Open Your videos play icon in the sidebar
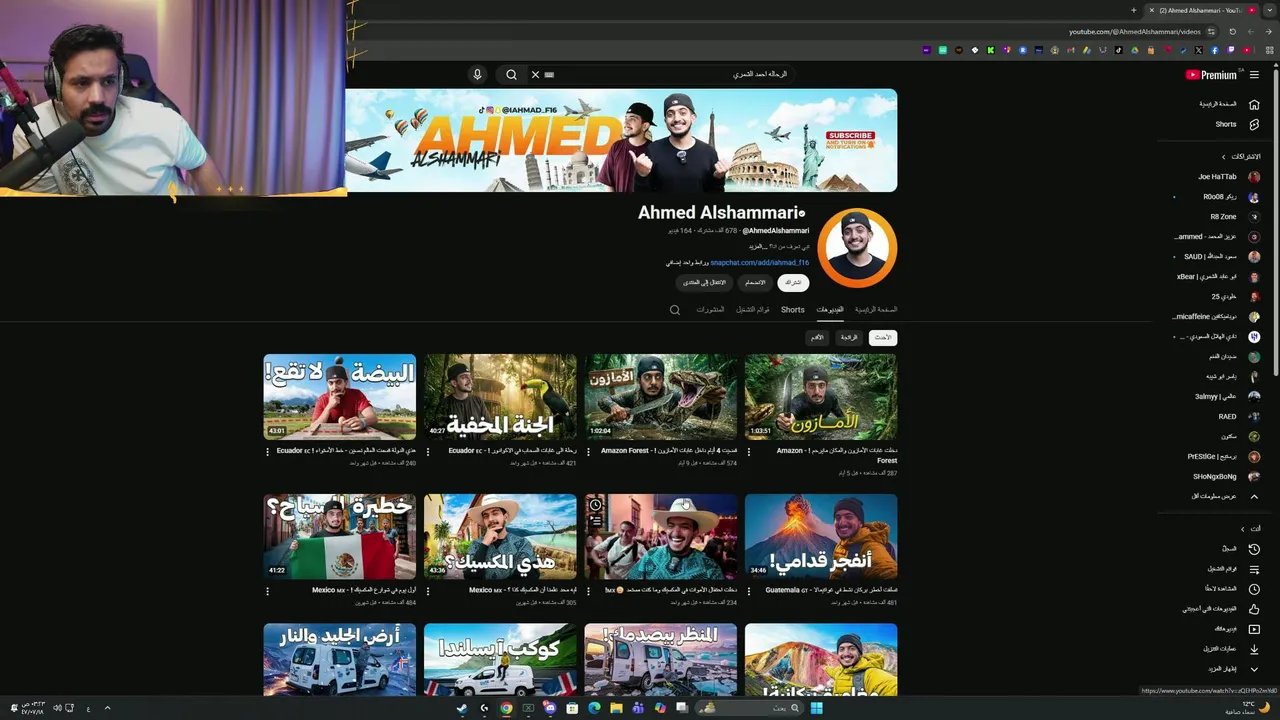The width and height of the screenshot is (1280, 720). click(x=1254, y=629)
